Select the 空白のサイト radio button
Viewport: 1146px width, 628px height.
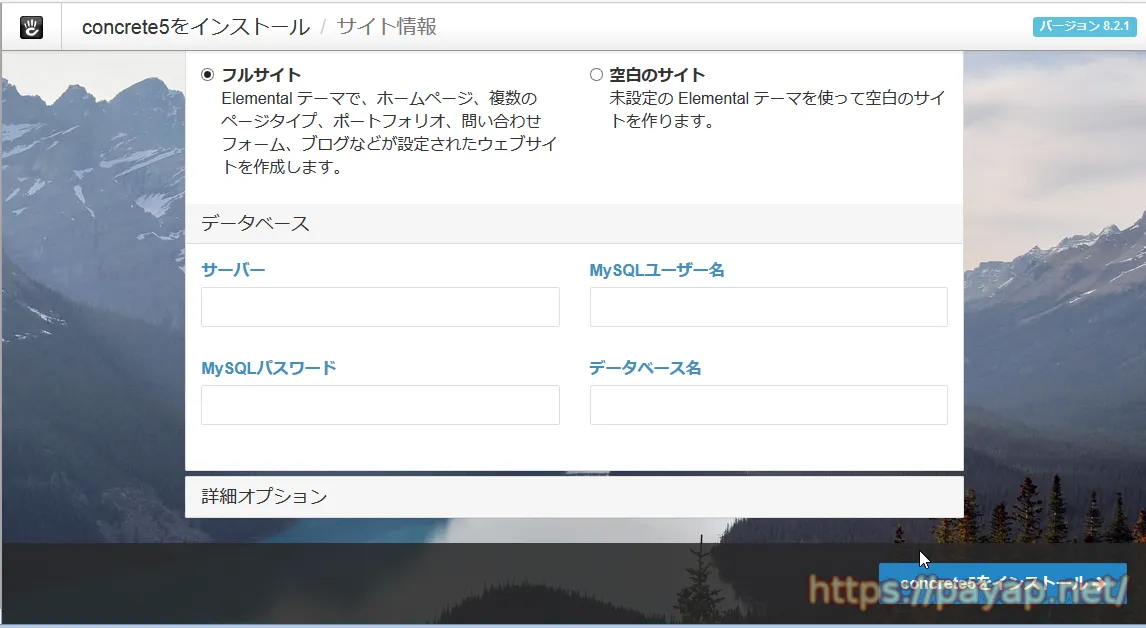pyautogui.click(x=597, y=75)
